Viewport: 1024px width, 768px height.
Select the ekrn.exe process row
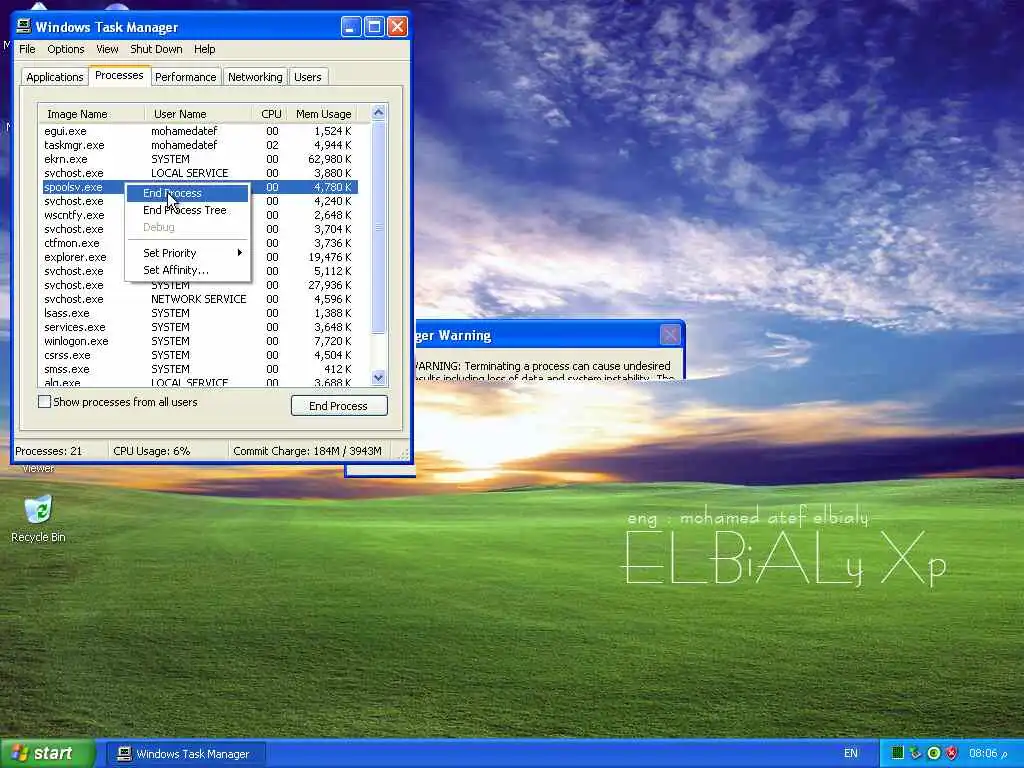click(199, 159)
